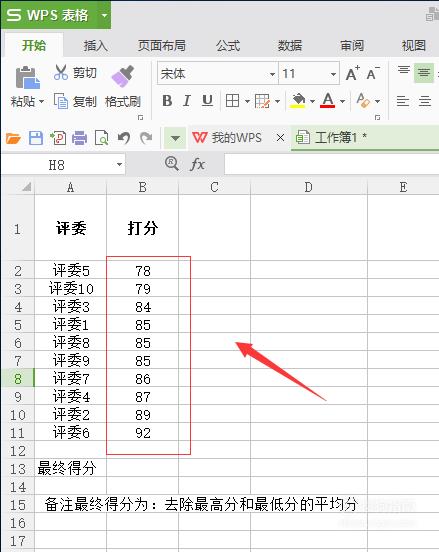
Task: Click the draw border table icon
Action: point(262,101)
